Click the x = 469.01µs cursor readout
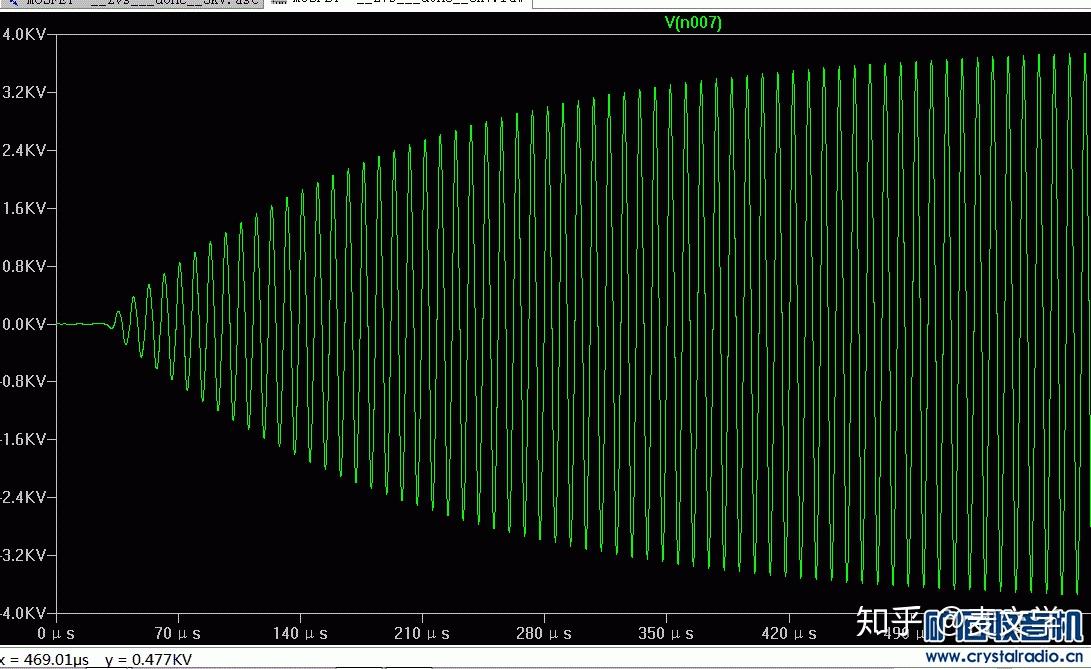The width and height of the screenshot is (1091, 669). click(45, 659)
